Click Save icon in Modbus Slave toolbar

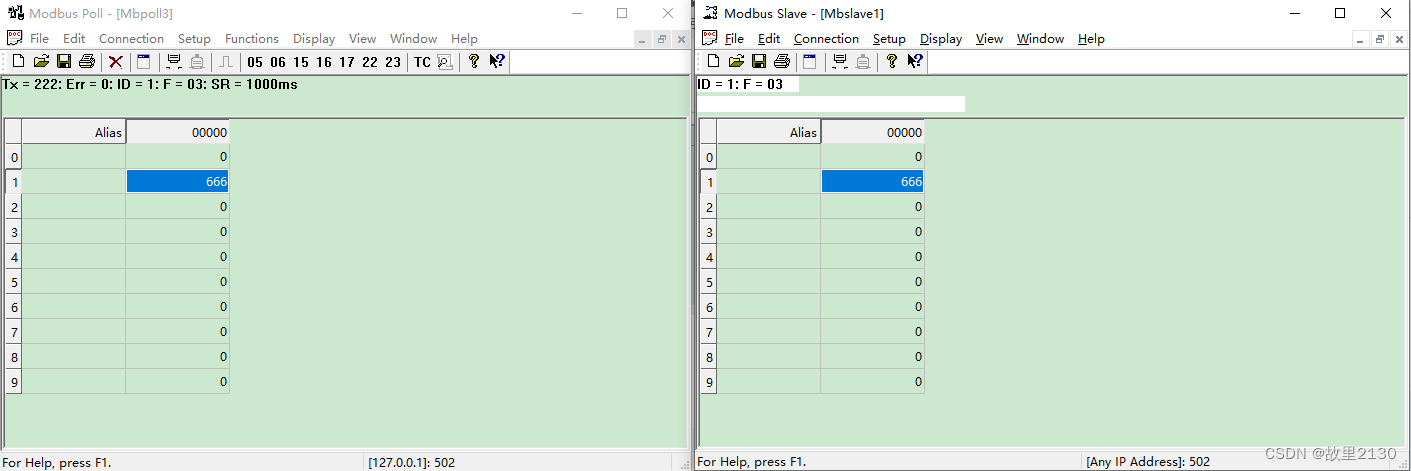[760, 62]
